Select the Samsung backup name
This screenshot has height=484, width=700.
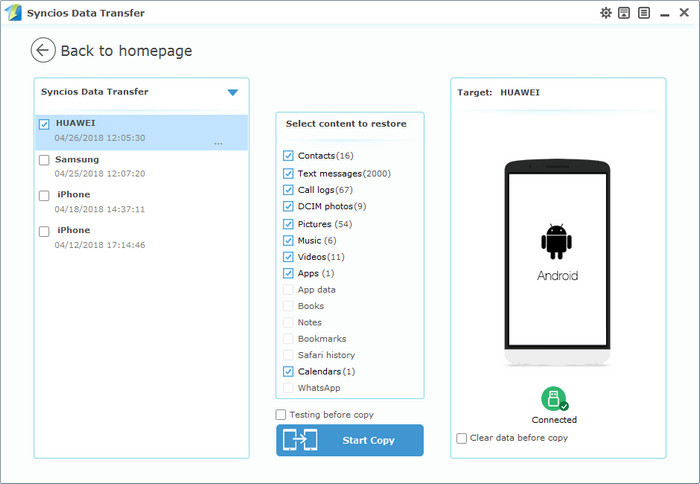coord(77,159)
